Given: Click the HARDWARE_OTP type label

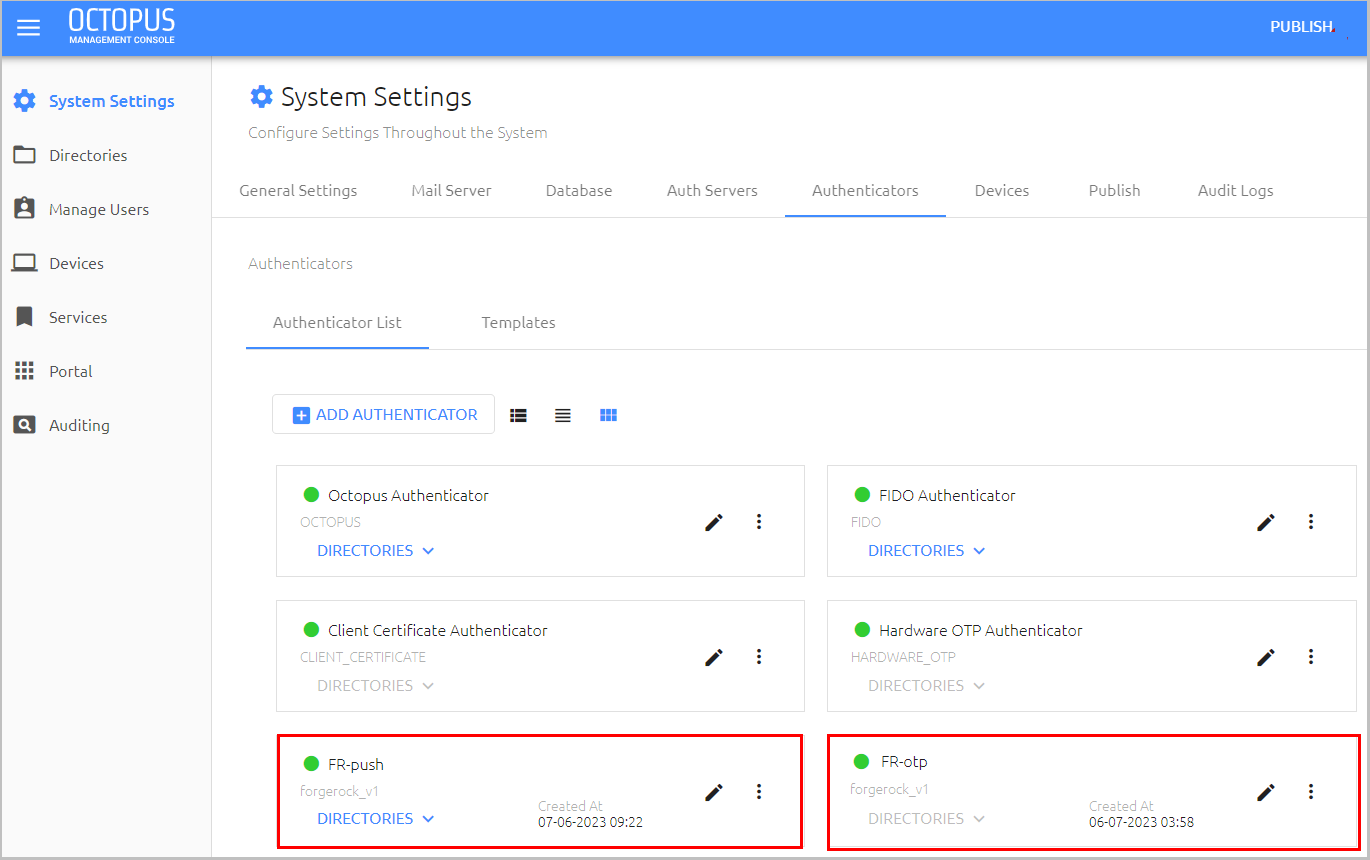Looking at the screenshot, I should coord(903,657).
